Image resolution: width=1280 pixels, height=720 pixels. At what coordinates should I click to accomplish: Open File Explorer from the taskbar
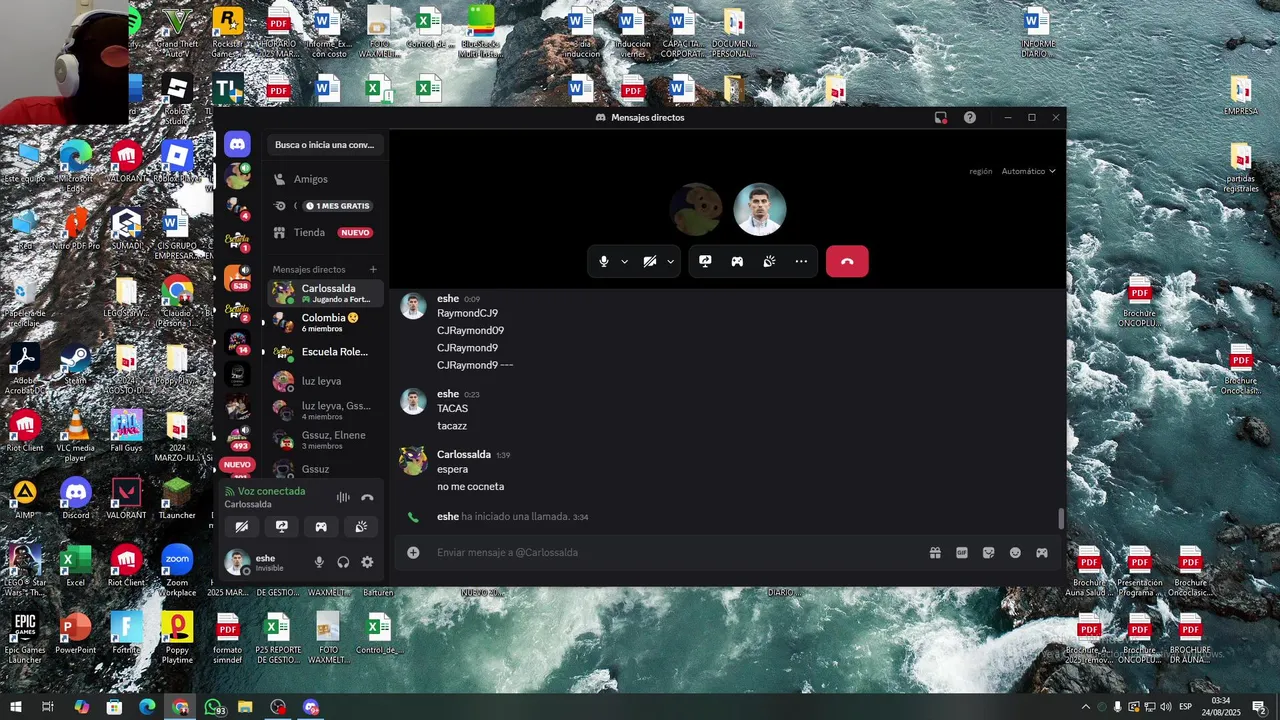tap(245, 707)
